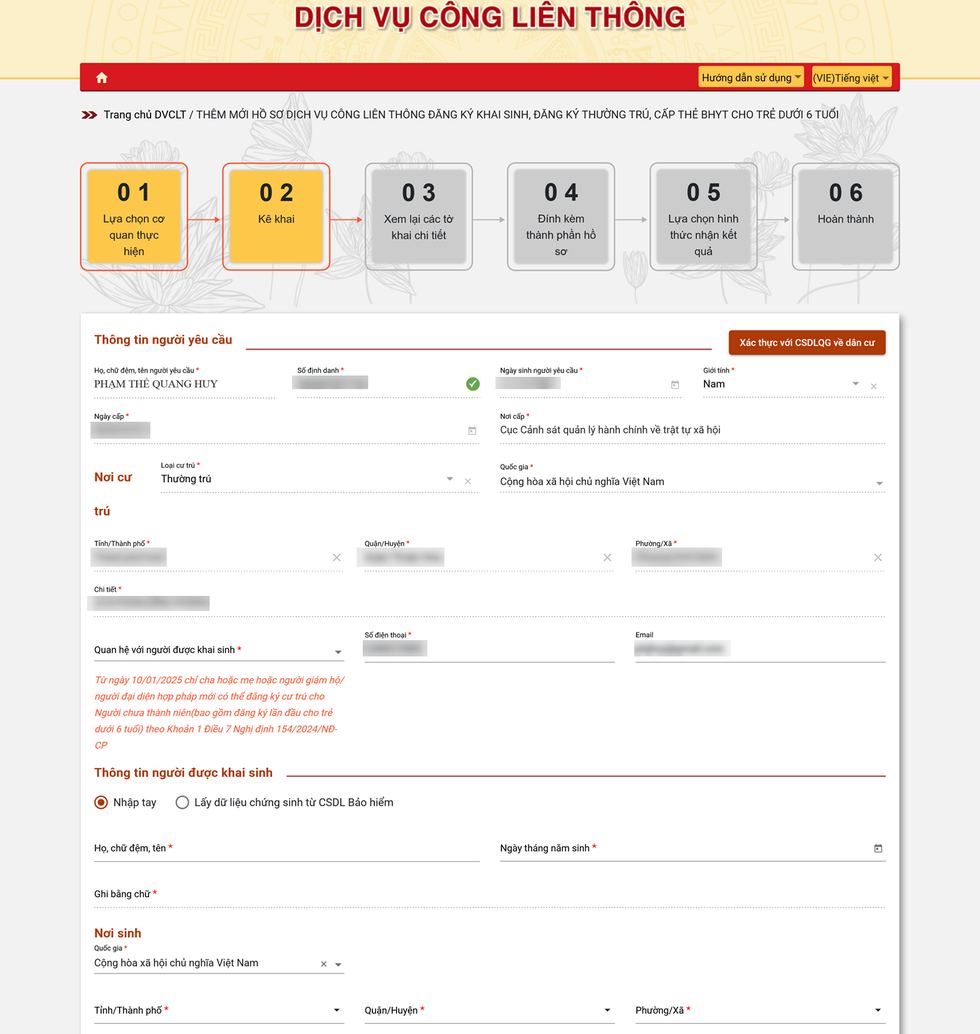Clear the residence Quận/Huyện value

pyautogui.click(x=607, y=558)
